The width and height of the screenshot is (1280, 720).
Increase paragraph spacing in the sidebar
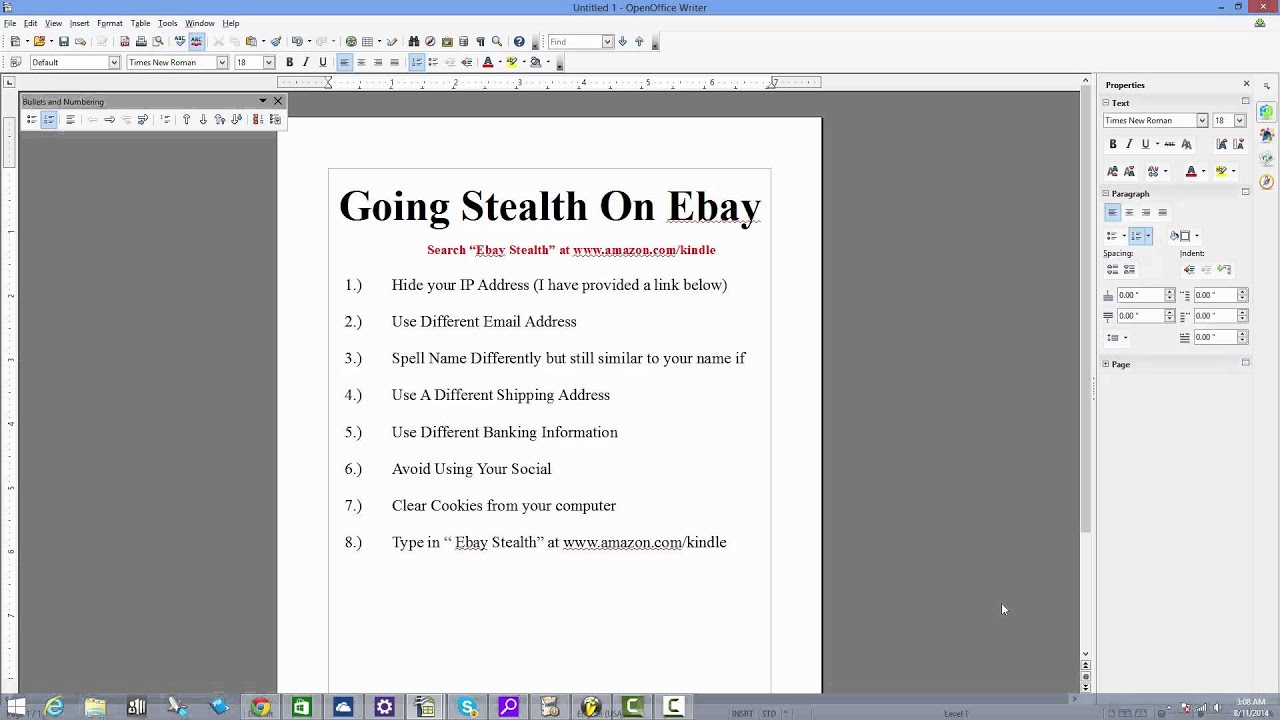pos(1112,270)
